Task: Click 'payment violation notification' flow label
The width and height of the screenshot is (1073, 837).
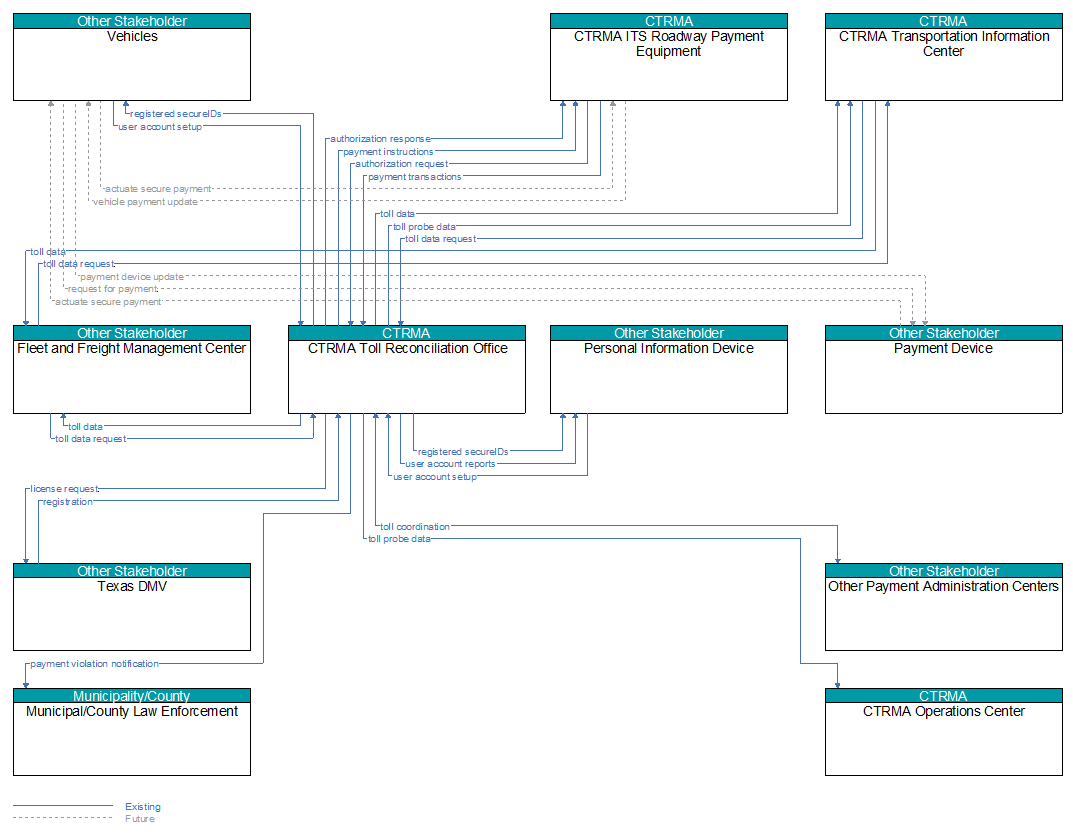Action: (x=94, y=664)
